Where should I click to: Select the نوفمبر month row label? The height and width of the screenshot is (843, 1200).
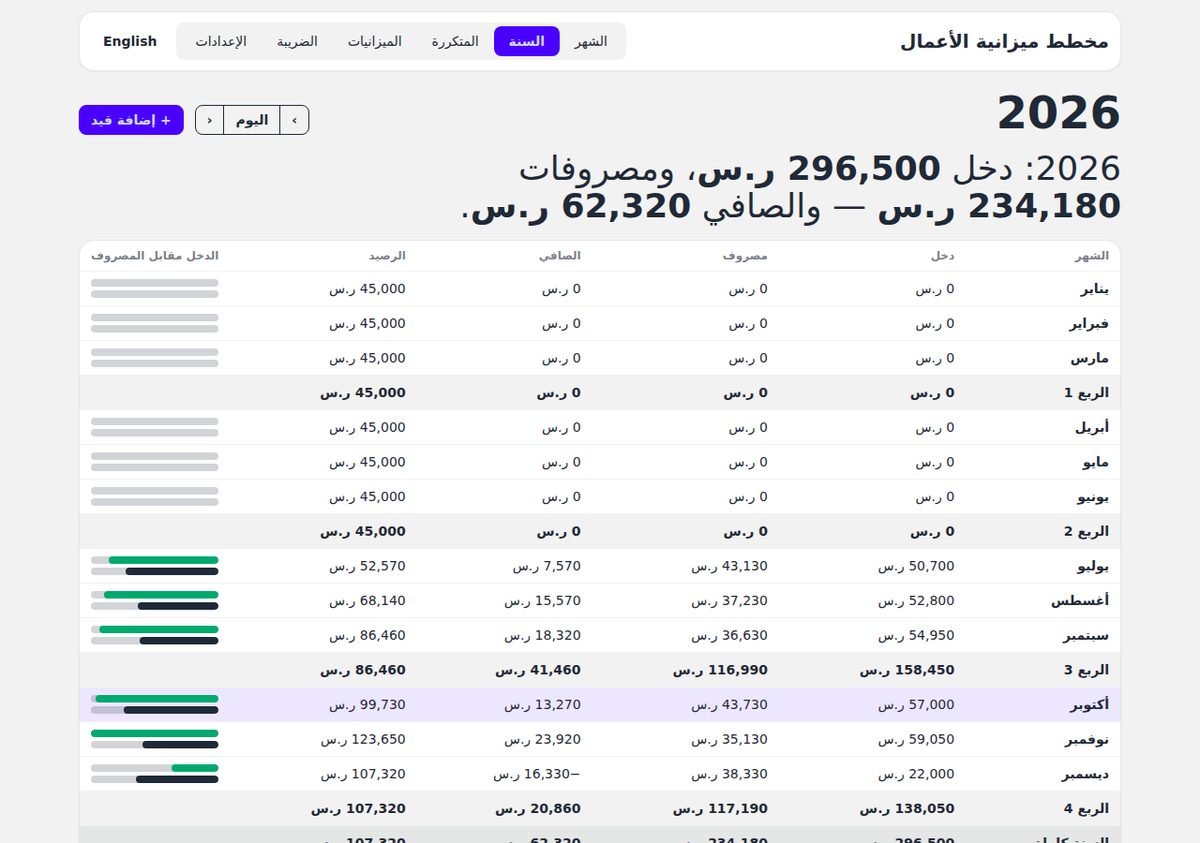1089,740
